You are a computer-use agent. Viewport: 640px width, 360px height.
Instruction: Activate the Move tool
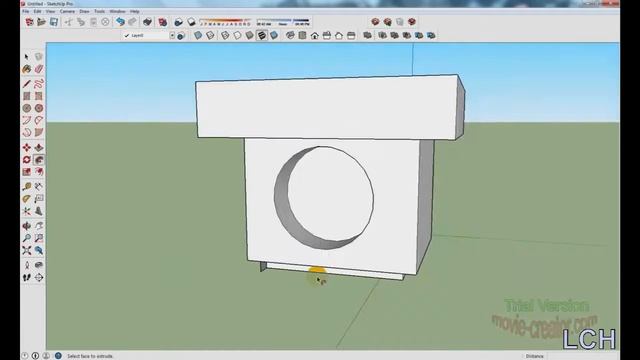[27, 147]
